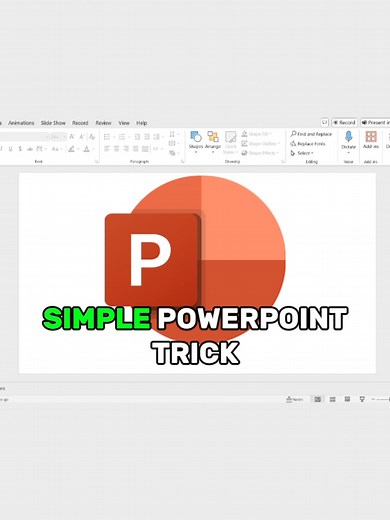Open the Align Text dropdown
Screen dimensions: 390x520
[x=173, y=143]
